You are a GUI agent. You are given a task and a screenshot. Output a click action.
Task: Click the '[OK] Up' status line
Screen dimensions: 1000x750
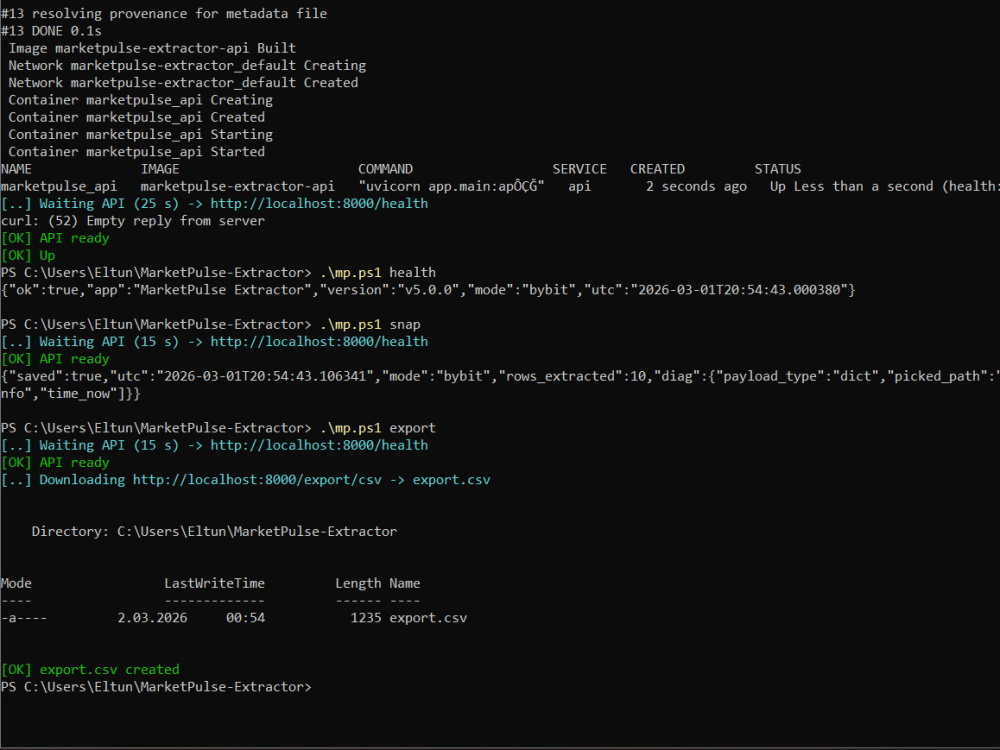click(x=28, y=255)
